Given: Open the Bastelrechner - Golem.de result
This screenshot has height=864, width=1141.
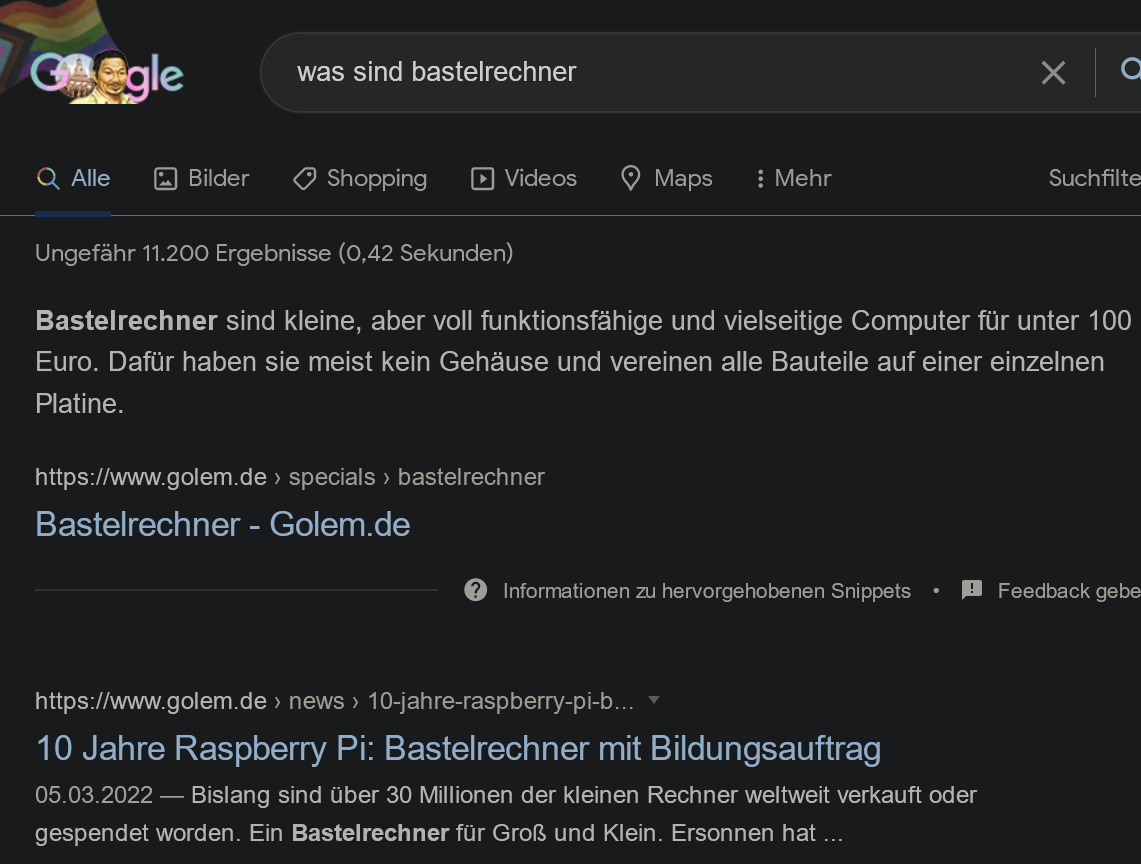Looking at the screenshot, I should pyautogui.click(x=222, y=523).
